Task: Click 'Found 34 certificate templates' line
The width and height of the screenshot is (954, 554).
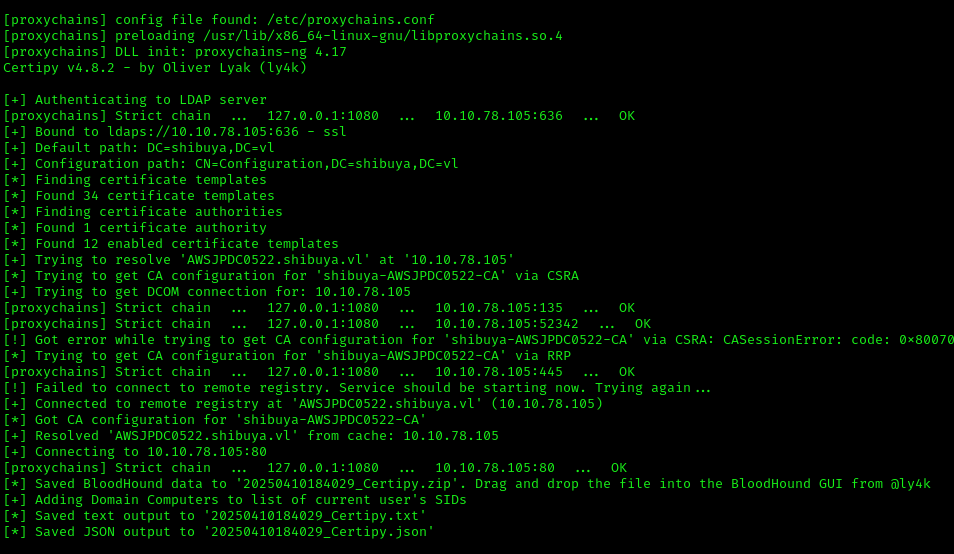Action: pos(139,196)
